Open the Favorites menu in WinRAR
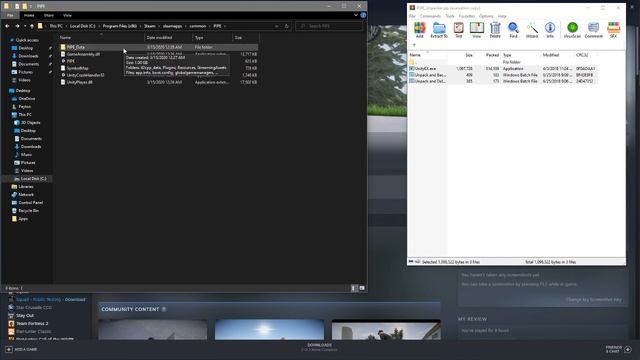The height and width of the screenshot is (360, 640). (x=467, y=16)
